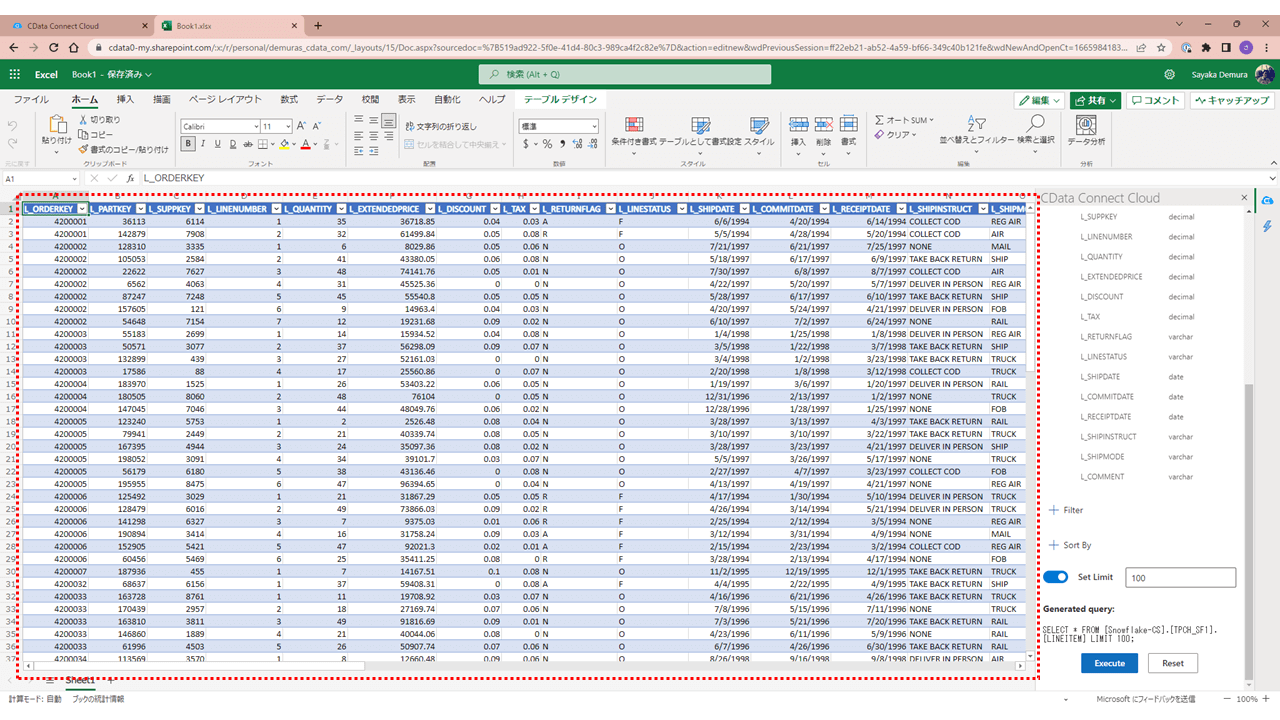This screenshot has width=1280, height=720.
Task: Click the Execute button
Action: point(1109,663)
